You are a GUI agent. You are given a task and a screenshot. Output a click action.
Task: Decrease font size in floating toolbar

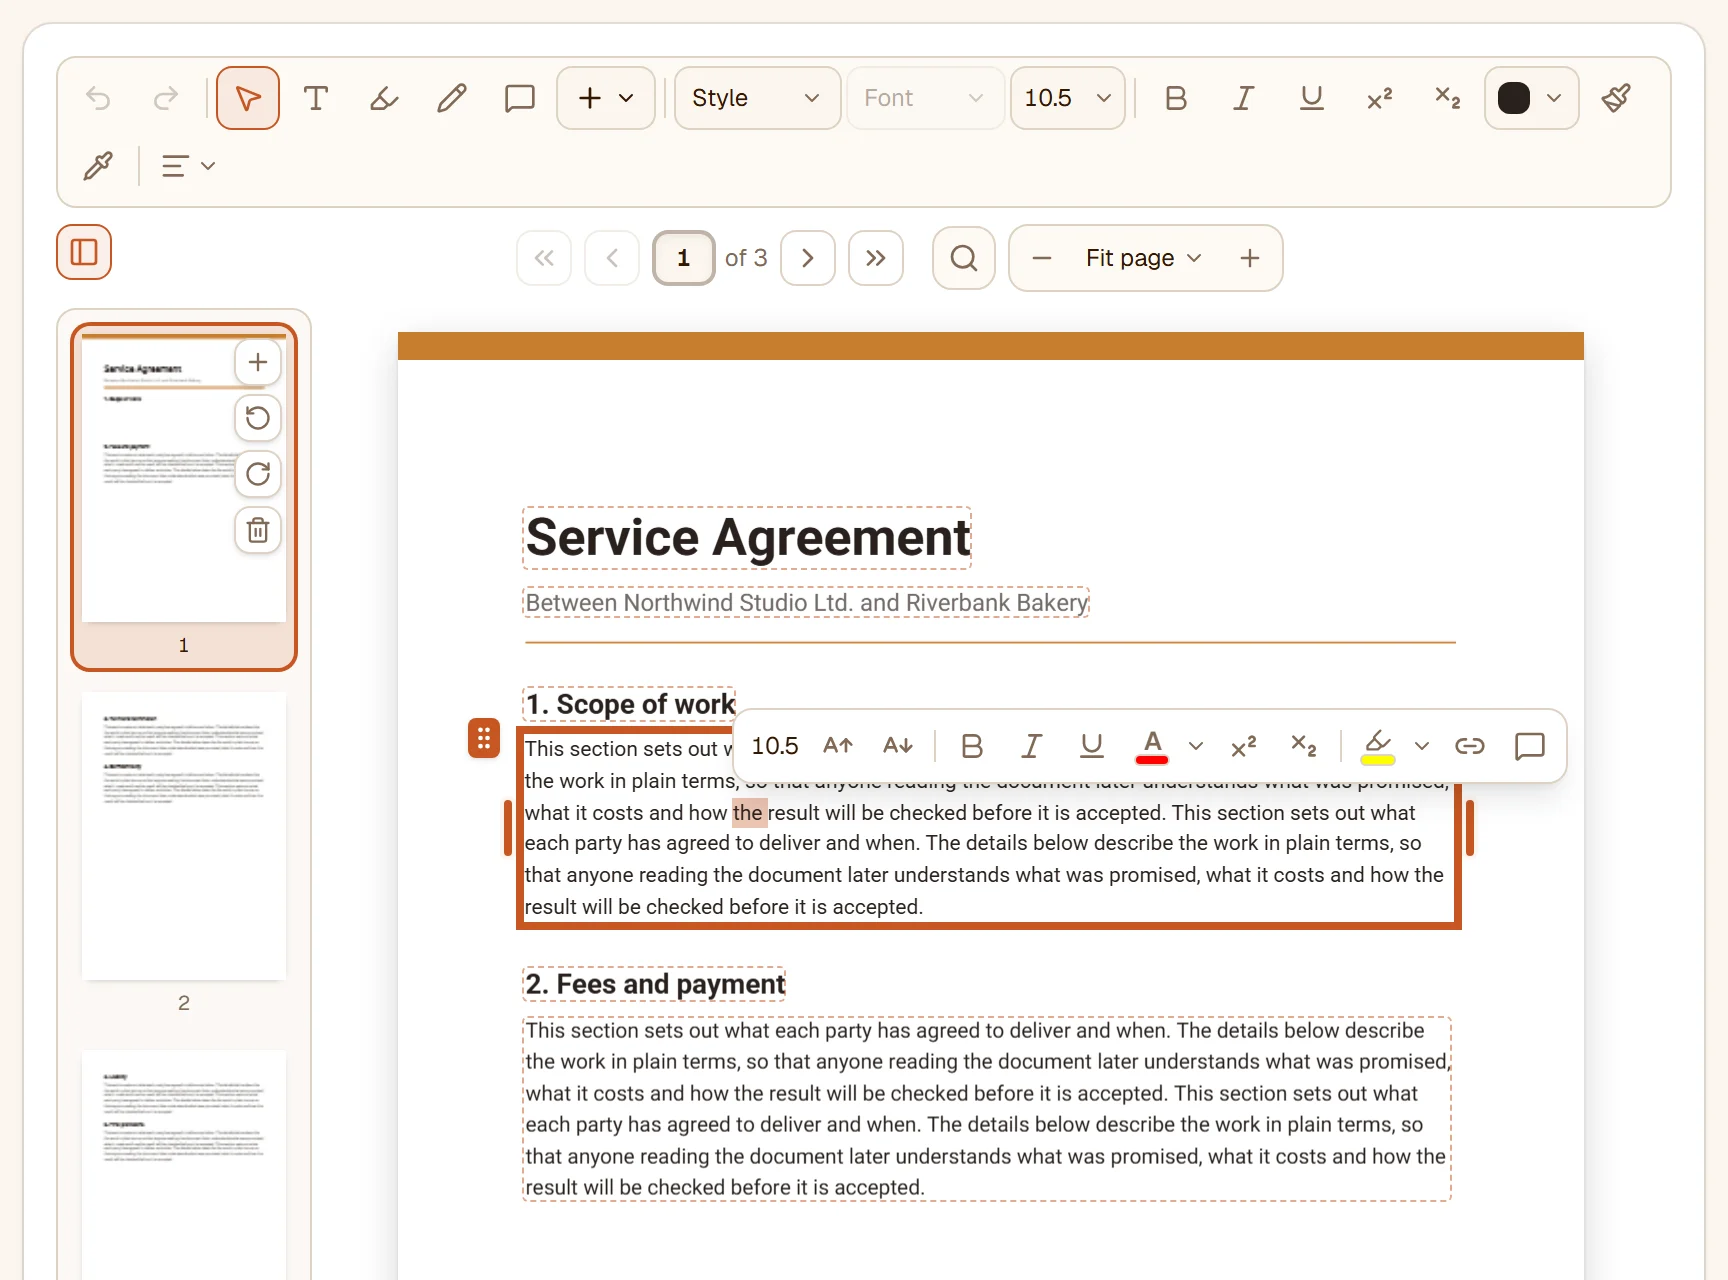[898, 746]
